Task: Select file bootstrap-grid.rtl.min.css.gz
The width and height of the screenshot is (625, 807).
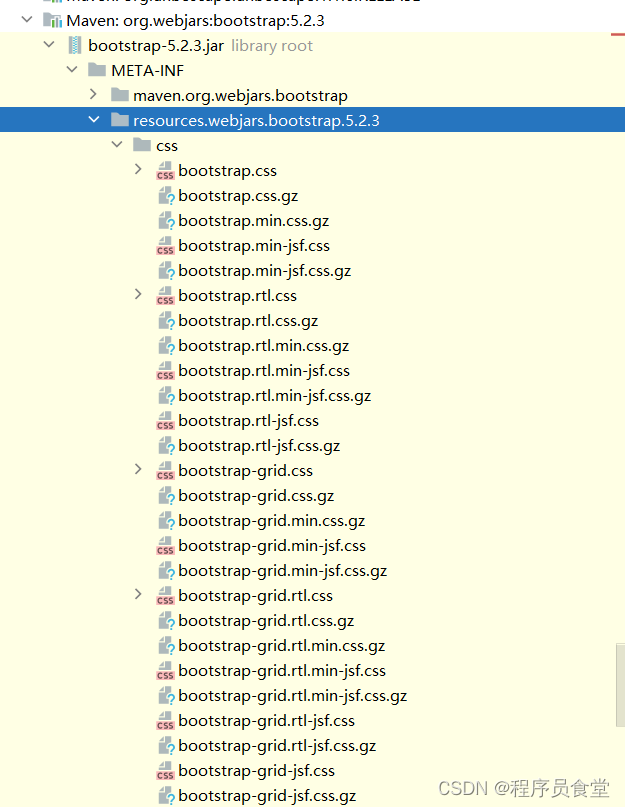Action: pos(282,646)
